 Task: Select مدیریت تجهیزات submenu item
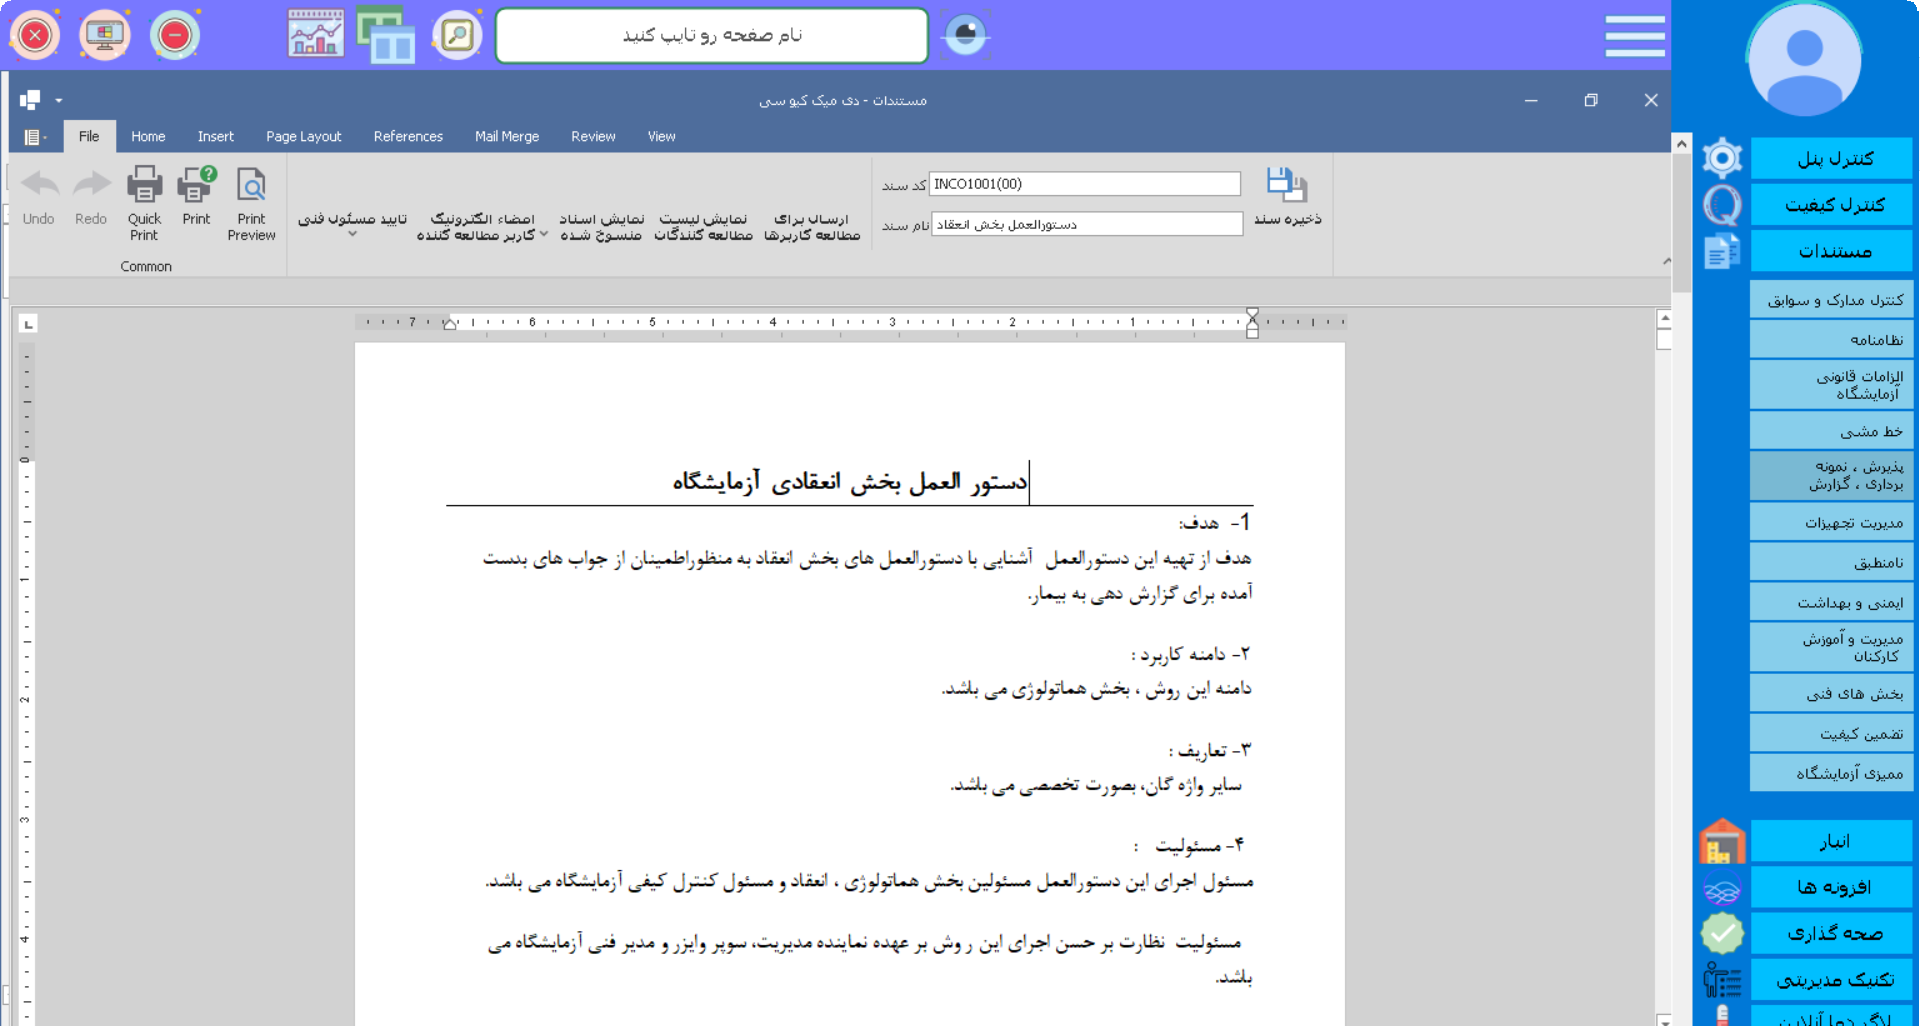click(x=1832, y=522)
